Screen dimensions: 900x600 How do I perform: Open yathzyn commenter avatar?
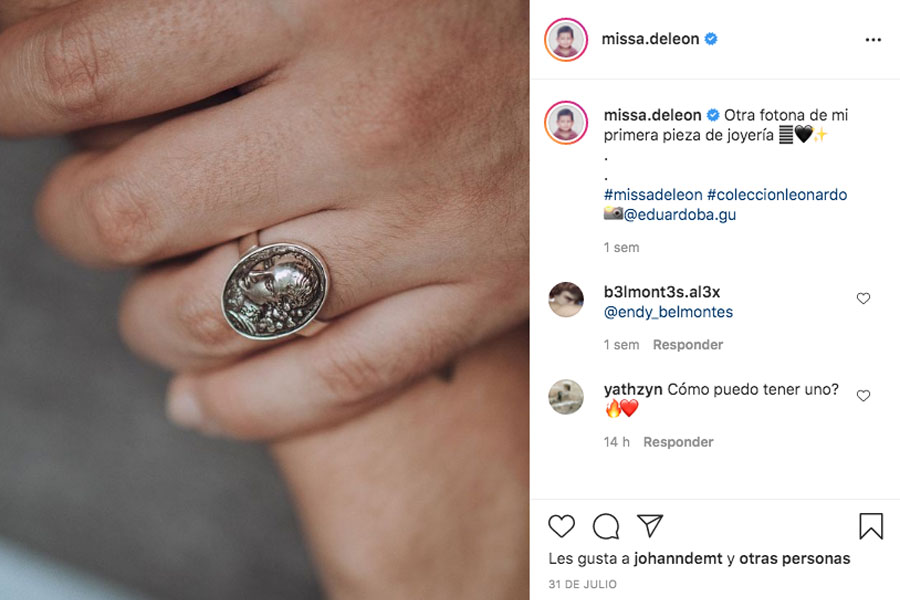566,397
